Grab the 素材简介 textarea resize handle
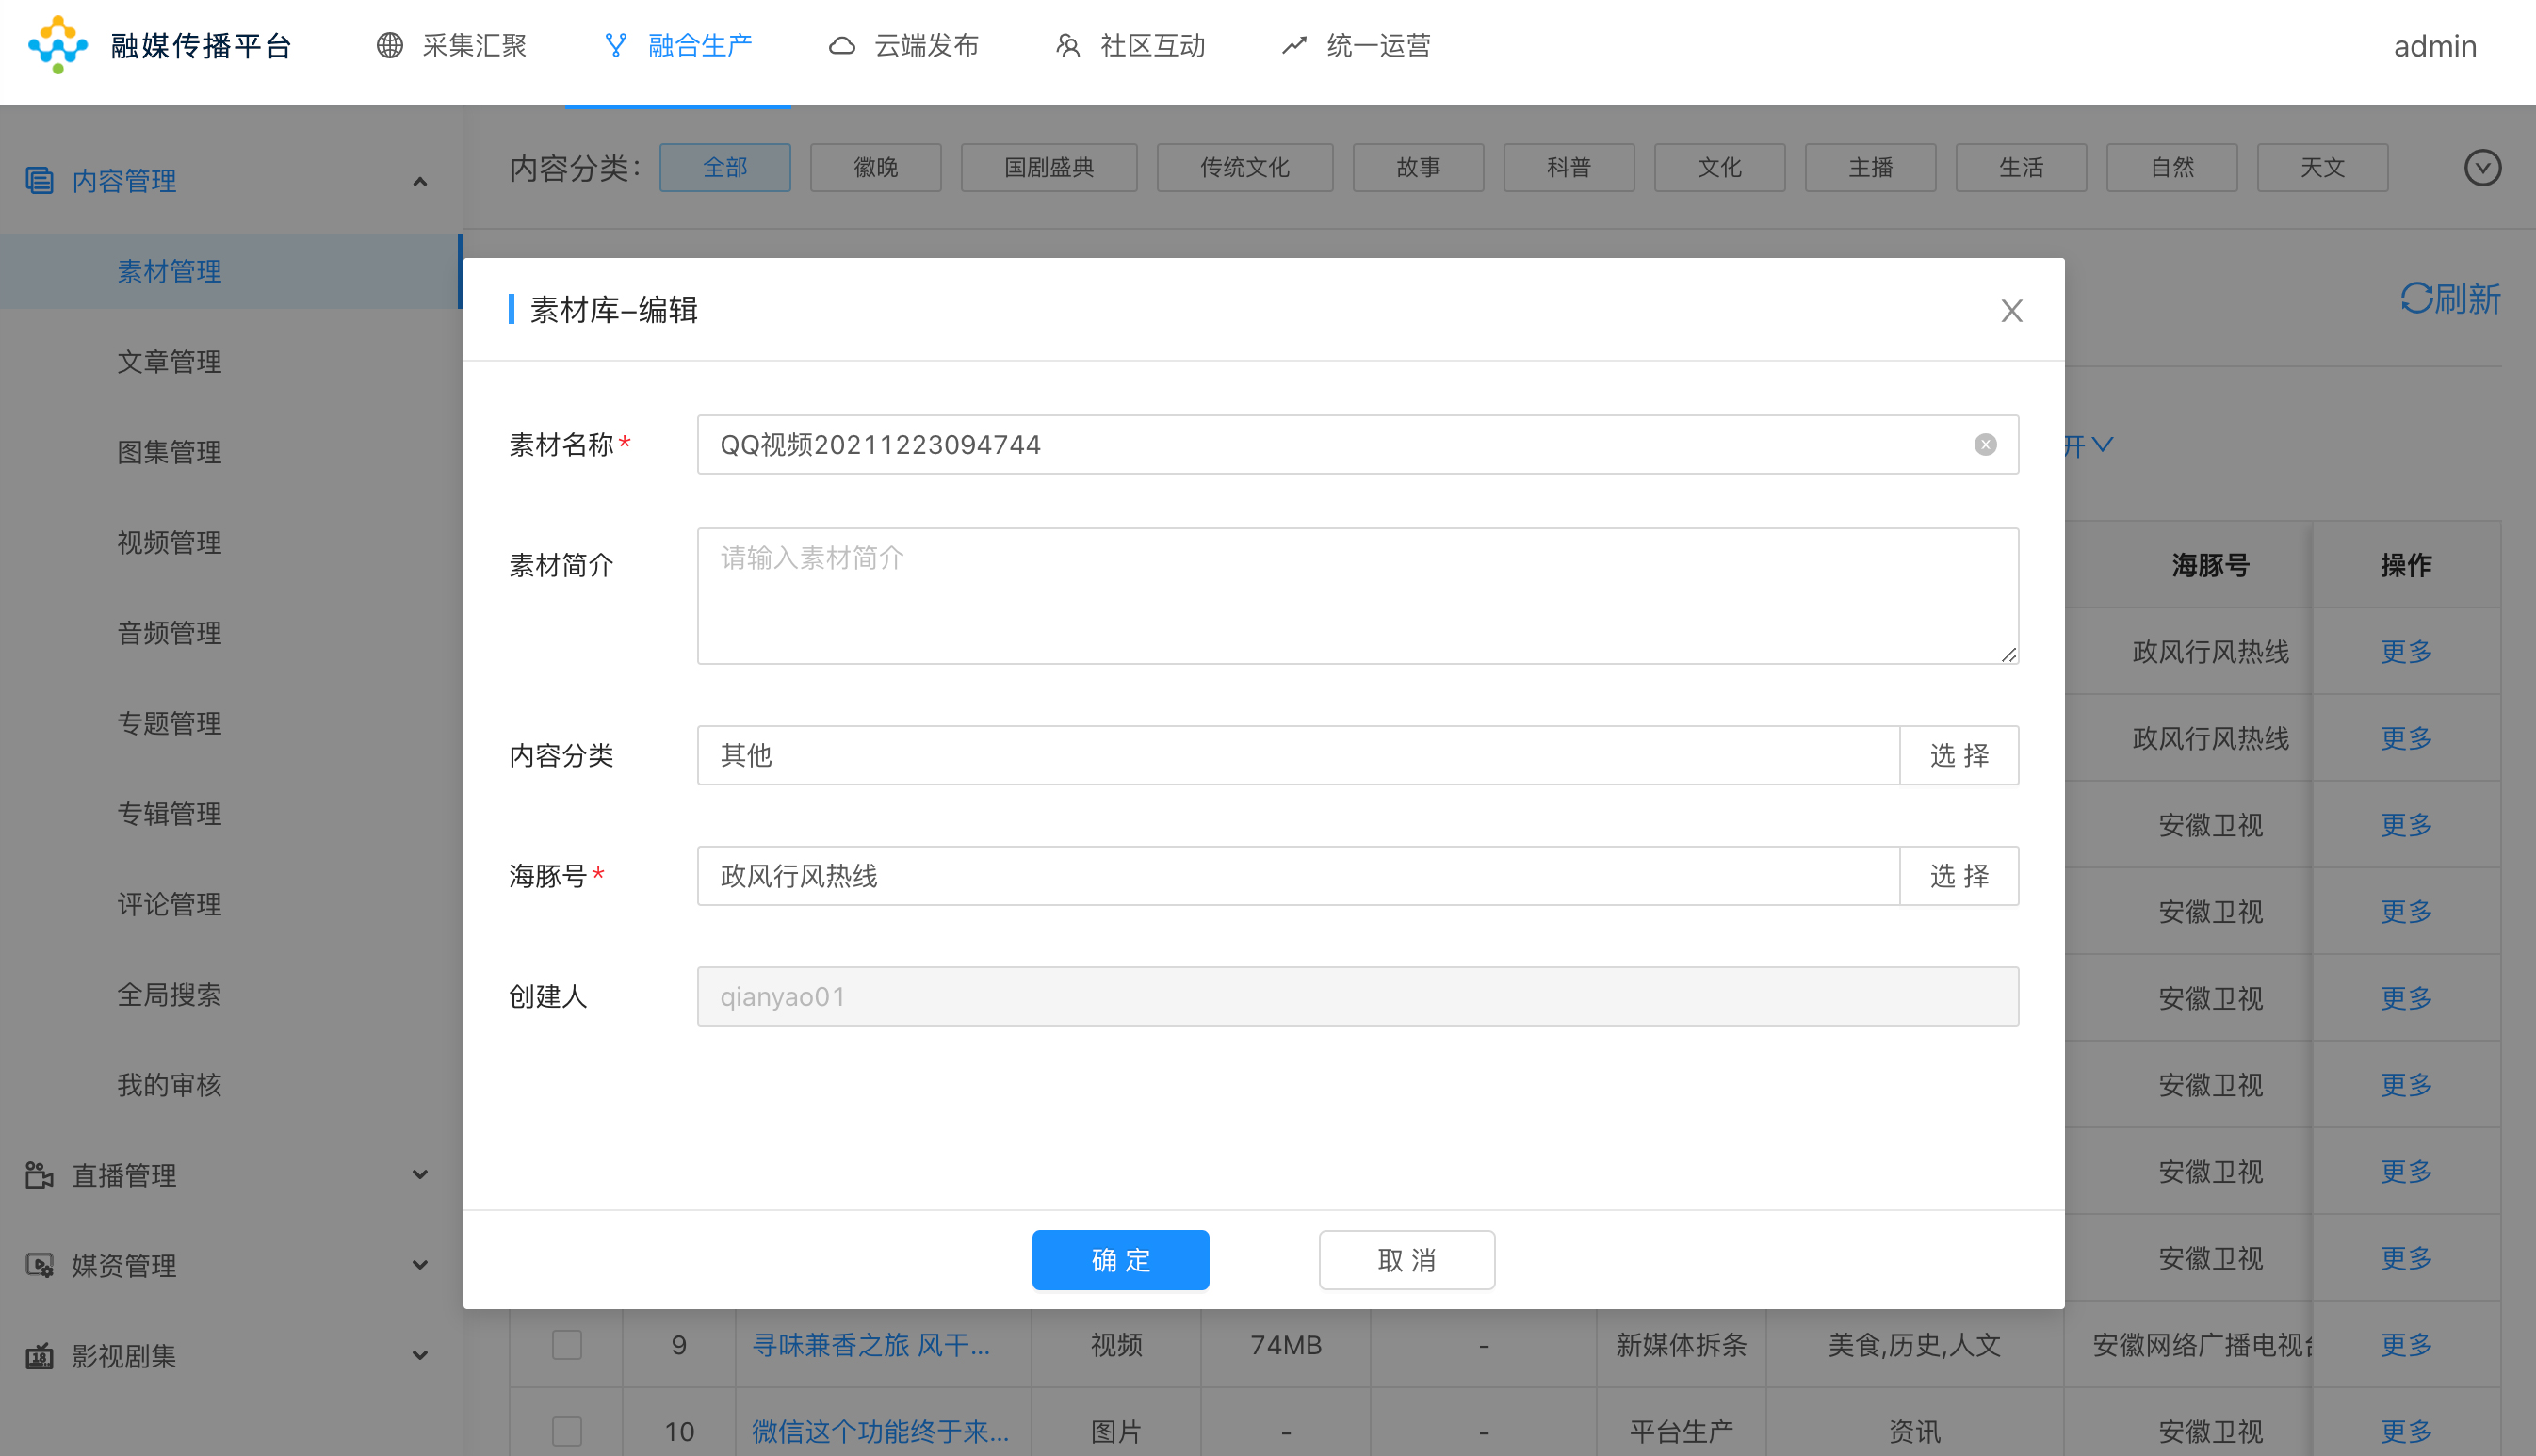Image resolution: width=2536 pixels, height=1456 pixels. click(x=2008, y=654)
